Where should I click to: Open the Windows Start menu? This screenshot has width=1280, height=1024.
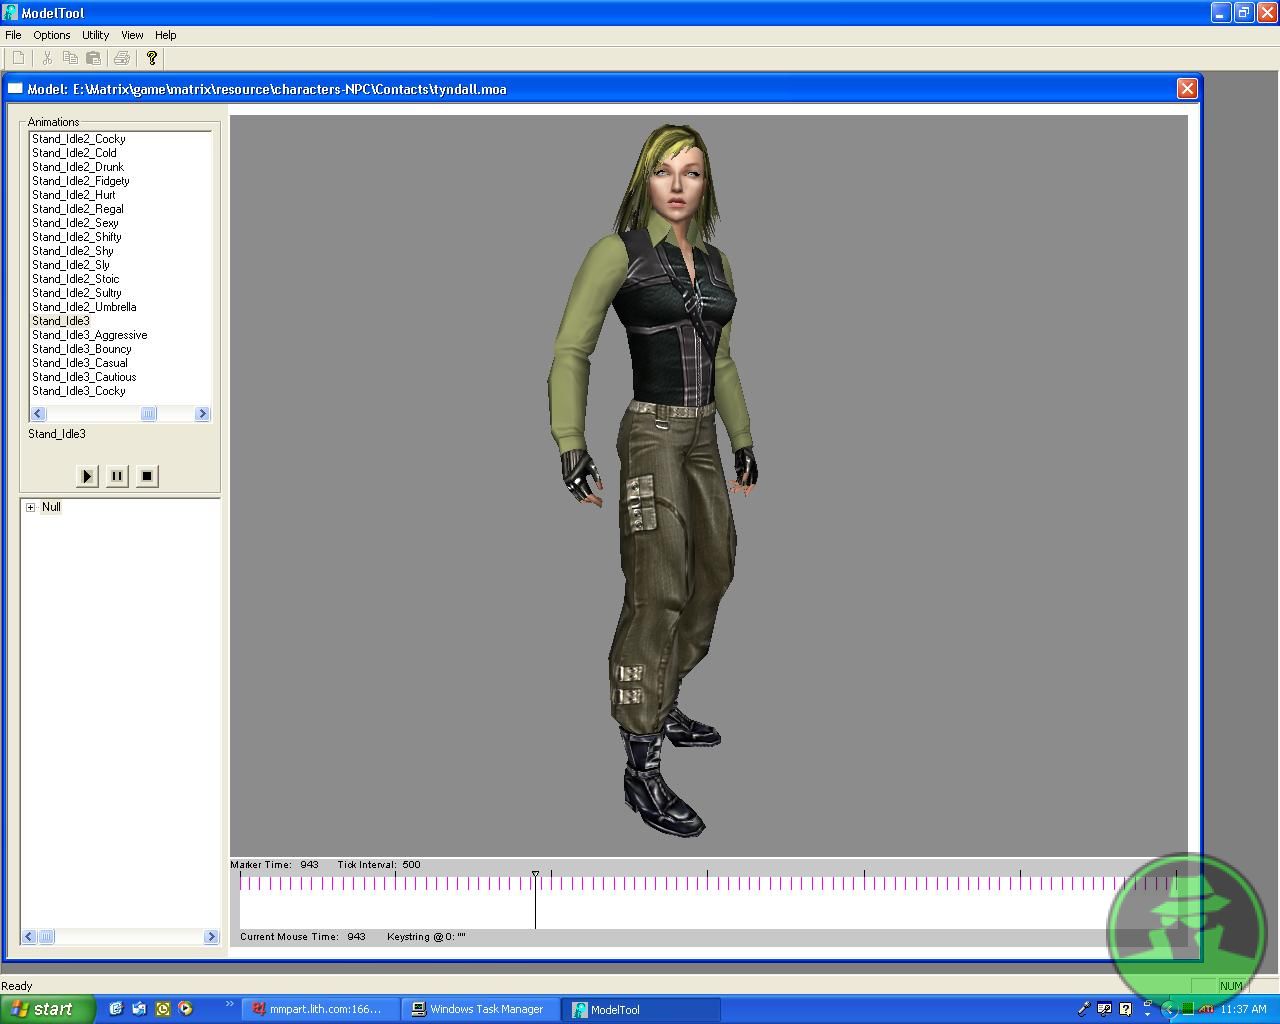tap(45, 1009)
